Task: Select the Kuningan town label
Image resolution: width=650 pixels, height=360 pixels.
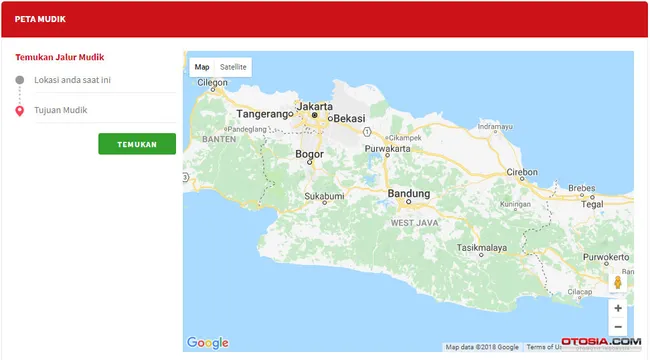Action: coord(515,204)
